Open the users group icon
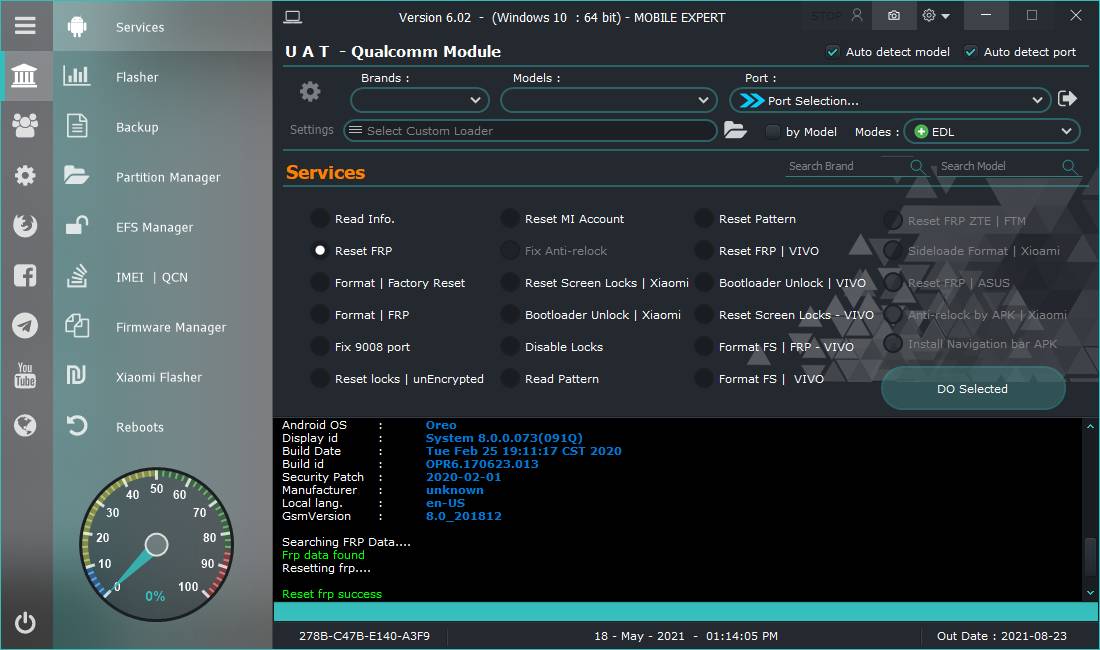Screen dimensions: 1100x650 [x=25, y=126]
